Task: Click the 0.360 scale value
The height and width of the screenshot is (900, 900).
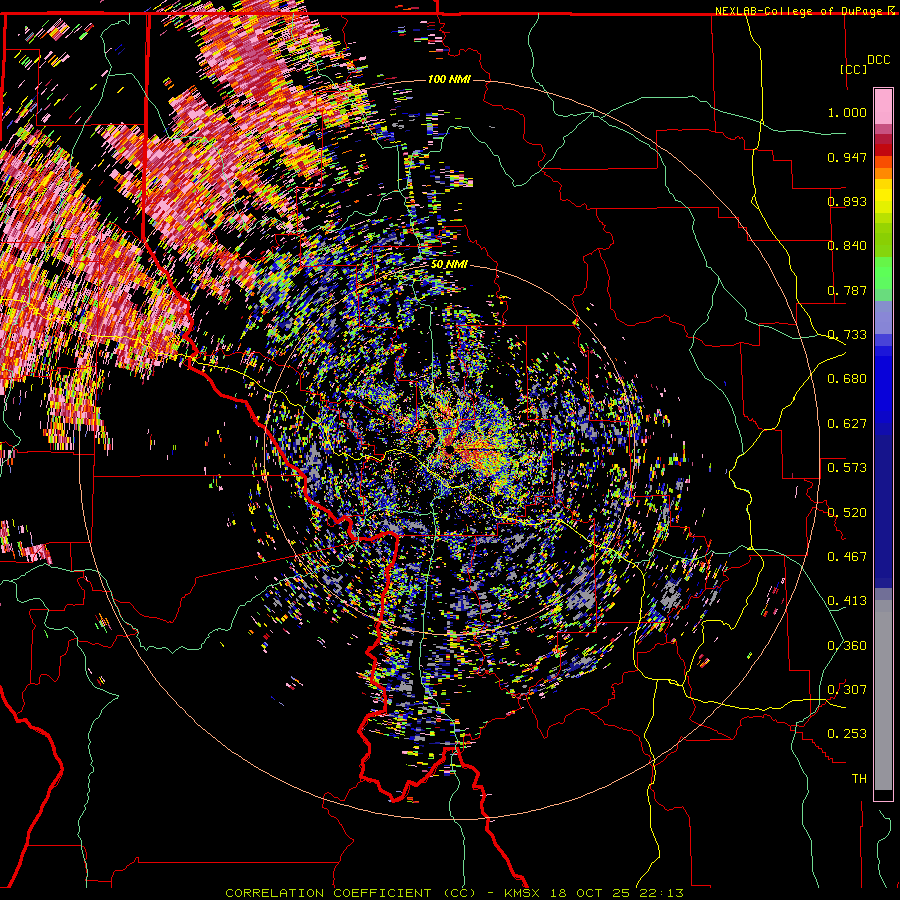Action: [847, 646]
